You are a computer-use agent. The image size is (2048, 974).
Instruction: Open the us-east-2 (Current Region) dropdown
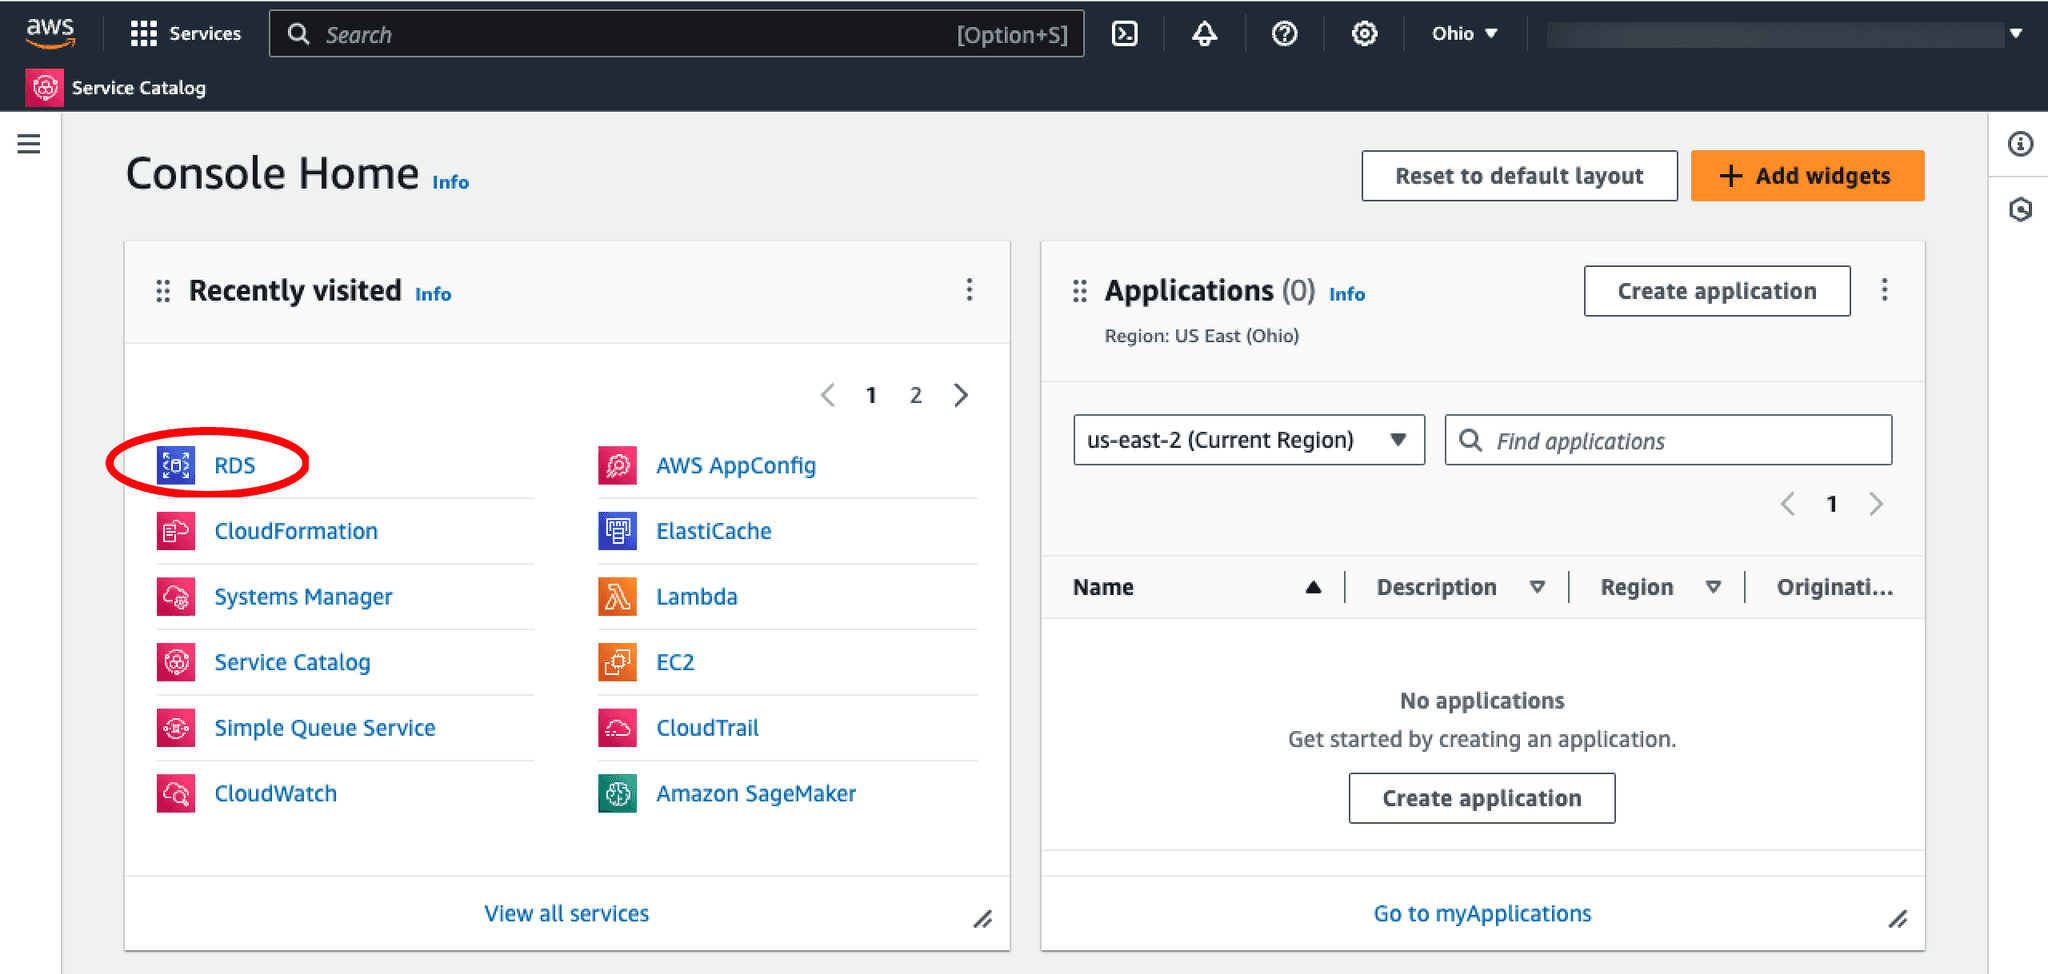point(1249,440)
